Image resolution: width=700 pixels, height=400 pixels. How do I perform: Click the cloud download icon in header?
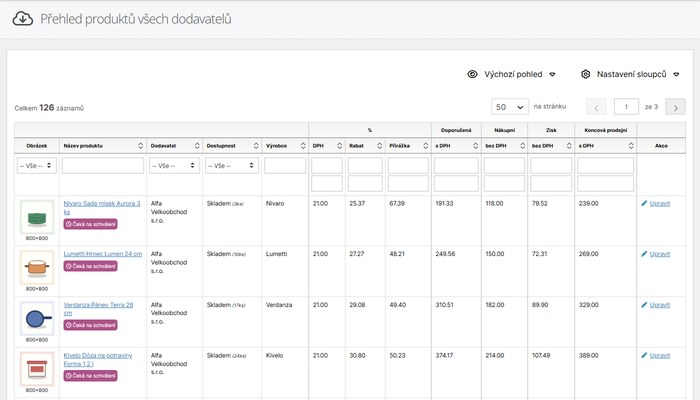point(22,19)
